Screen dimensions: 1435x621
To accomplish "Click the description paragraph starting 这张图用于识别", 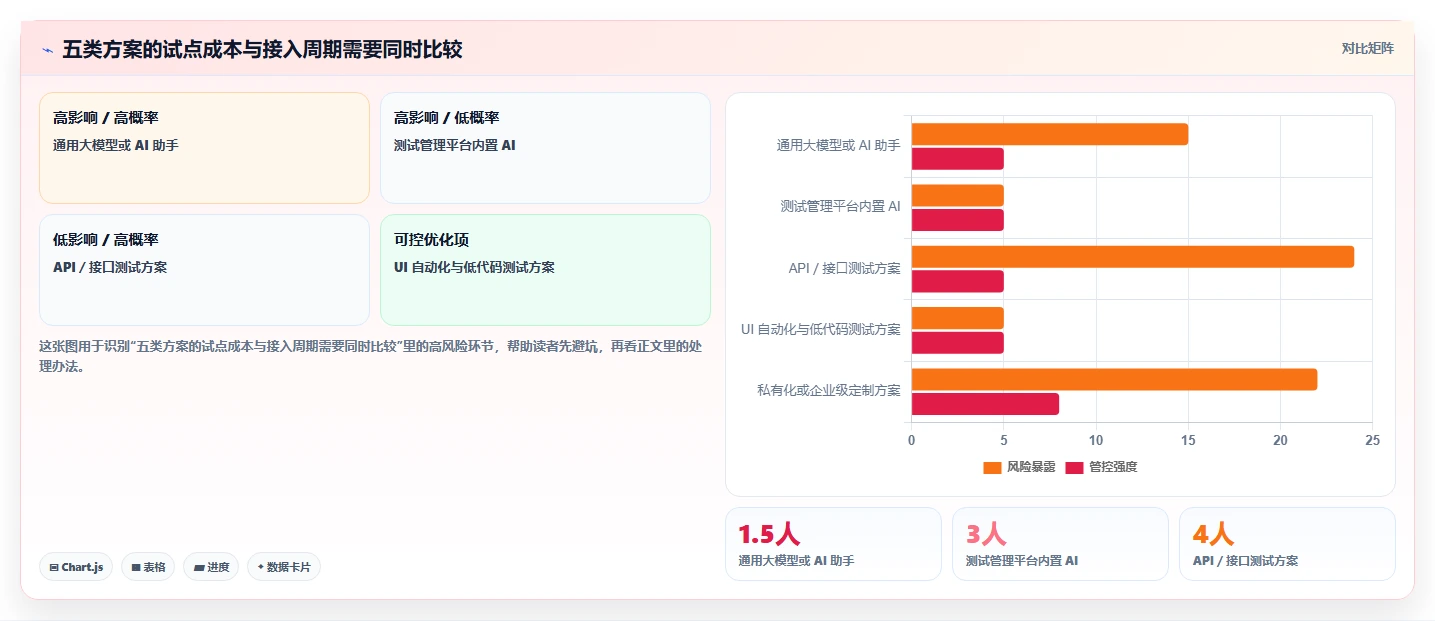I will (x=368, y=356).
